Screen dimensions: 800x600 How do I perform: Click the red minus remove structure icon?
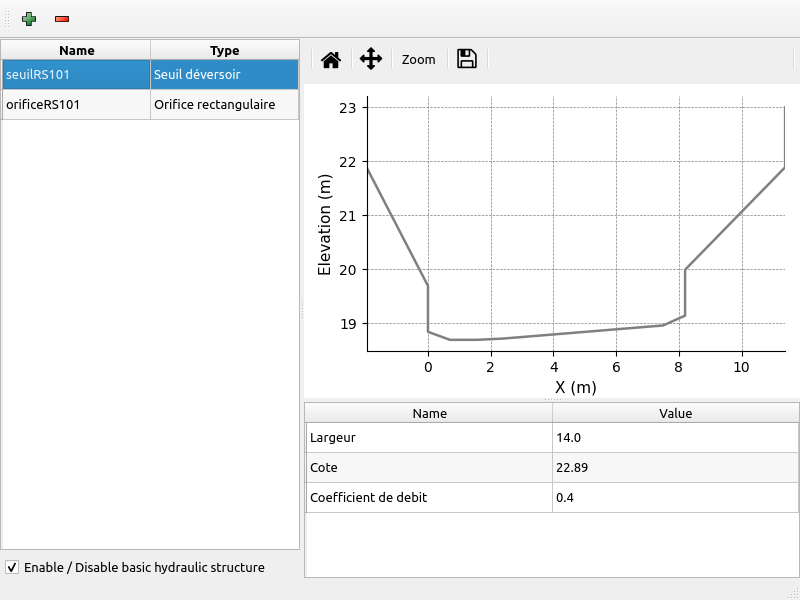[62, 19]
